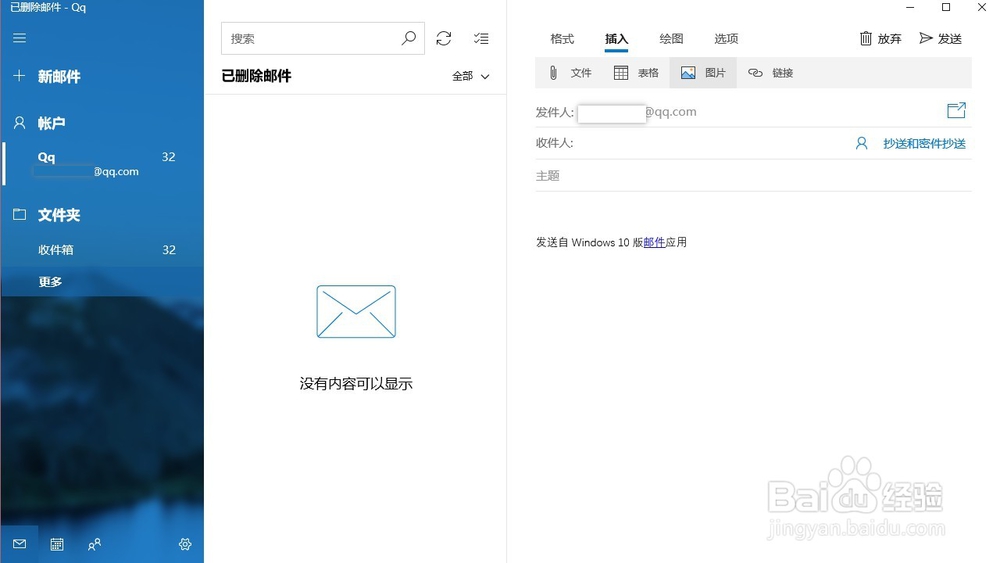Show 抄送和密件抄送 fields
1000x563 pixels.
click(924, 143)
